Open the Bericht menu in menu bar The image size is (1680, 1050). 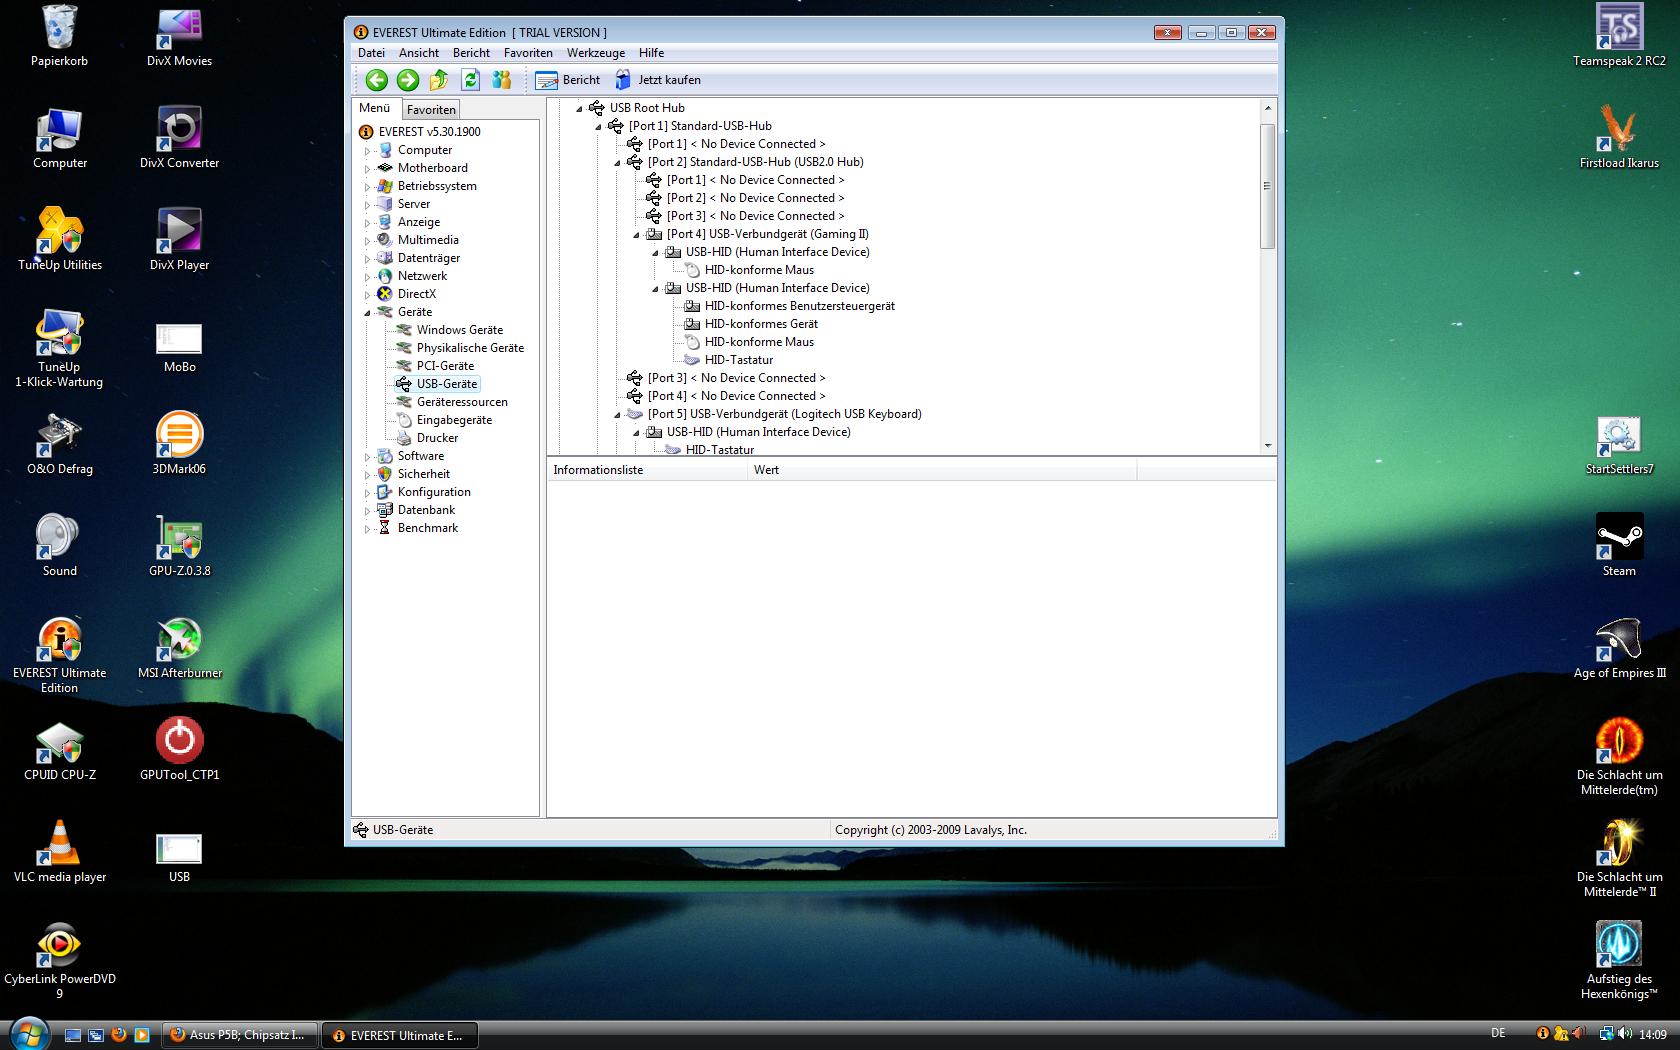pyautogui.click(x=471, y=53)
